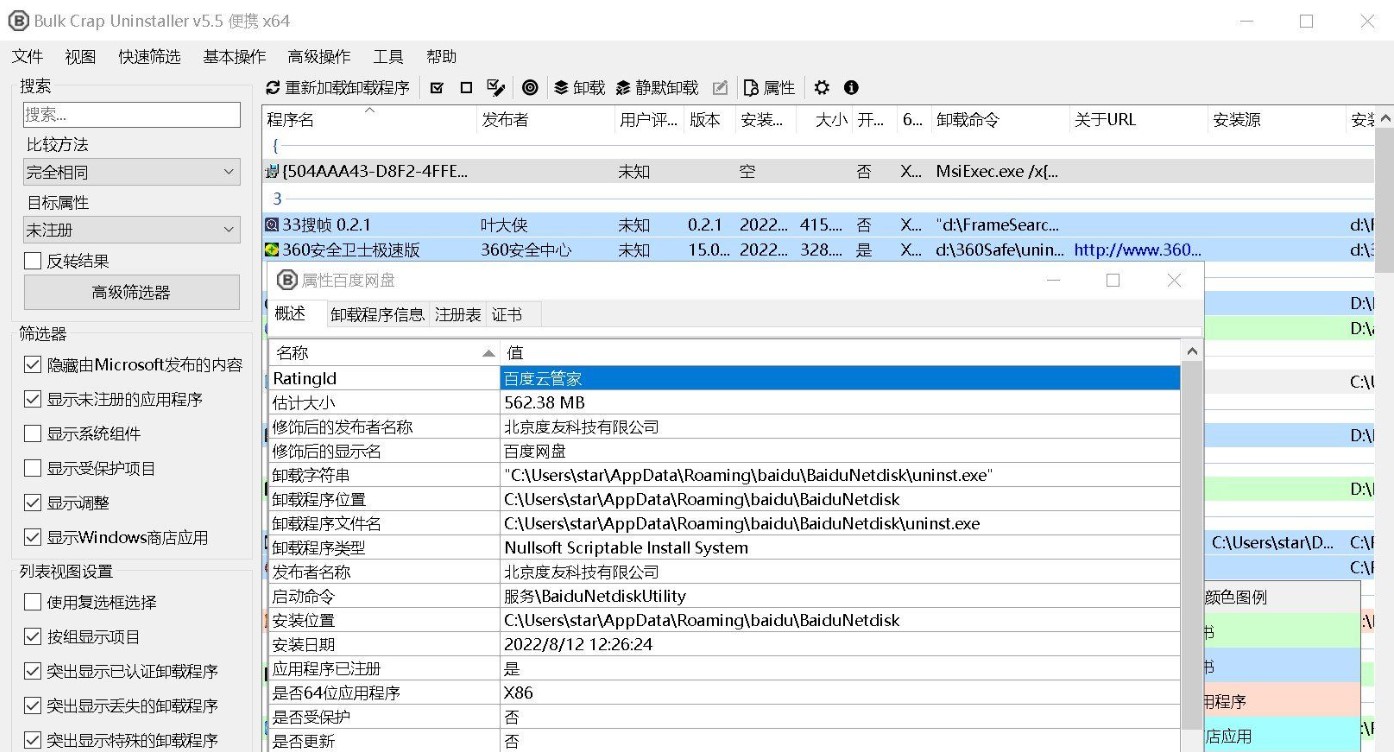Open 属性 properties from the toolbar
Screen dimensions: 1394x752
[x=770, y=88]
